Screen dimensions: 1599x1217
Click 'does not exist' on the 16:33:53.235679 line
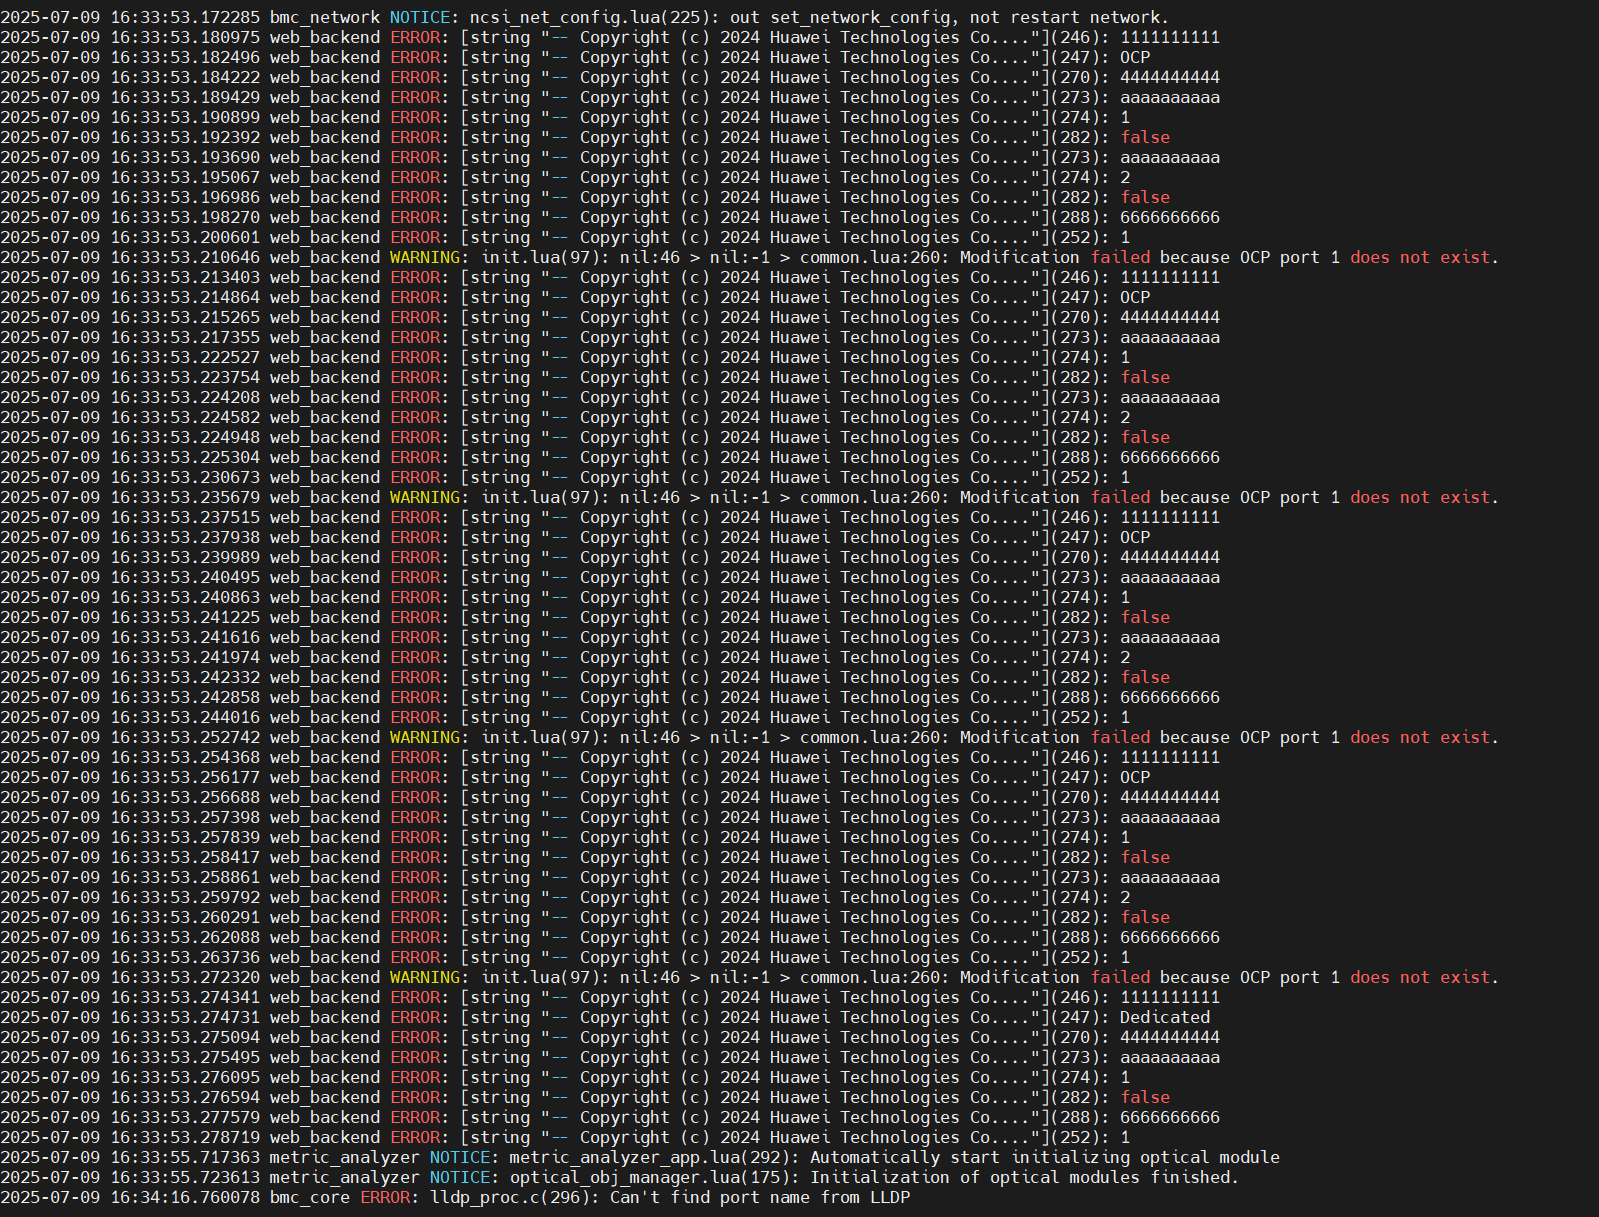pos(1420,497)
